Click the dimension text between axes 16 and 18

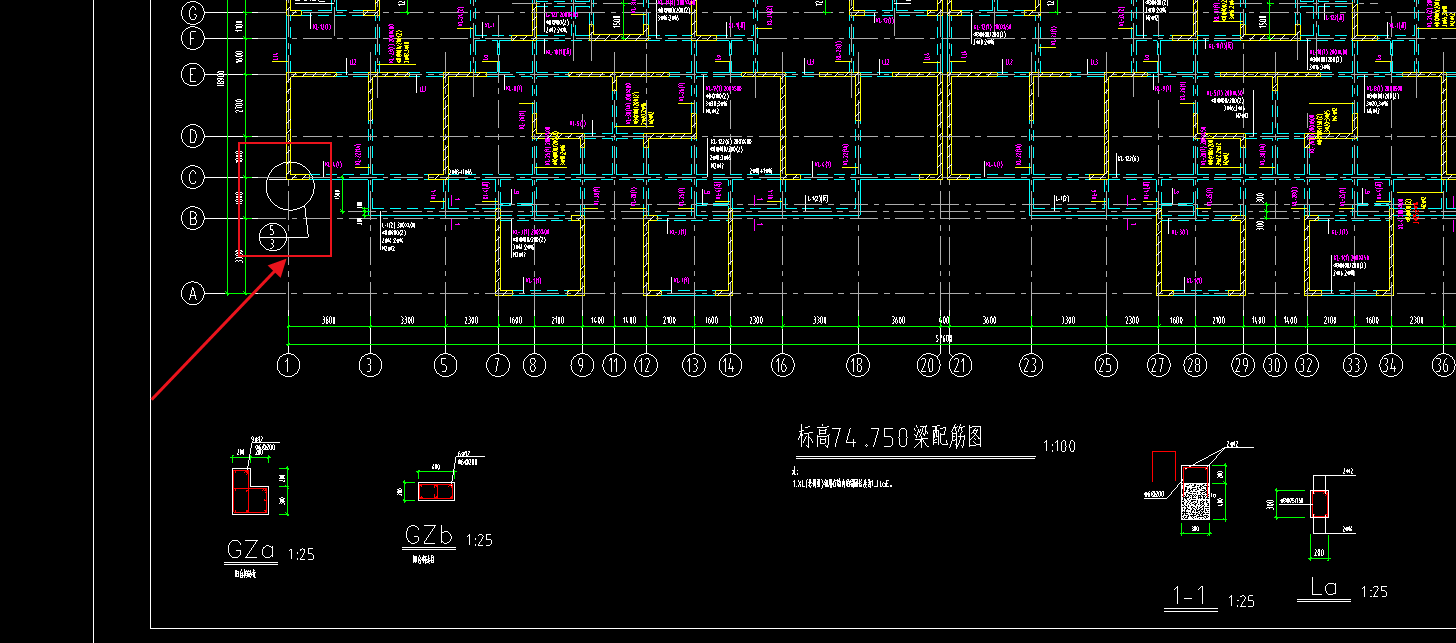[820, 321]
